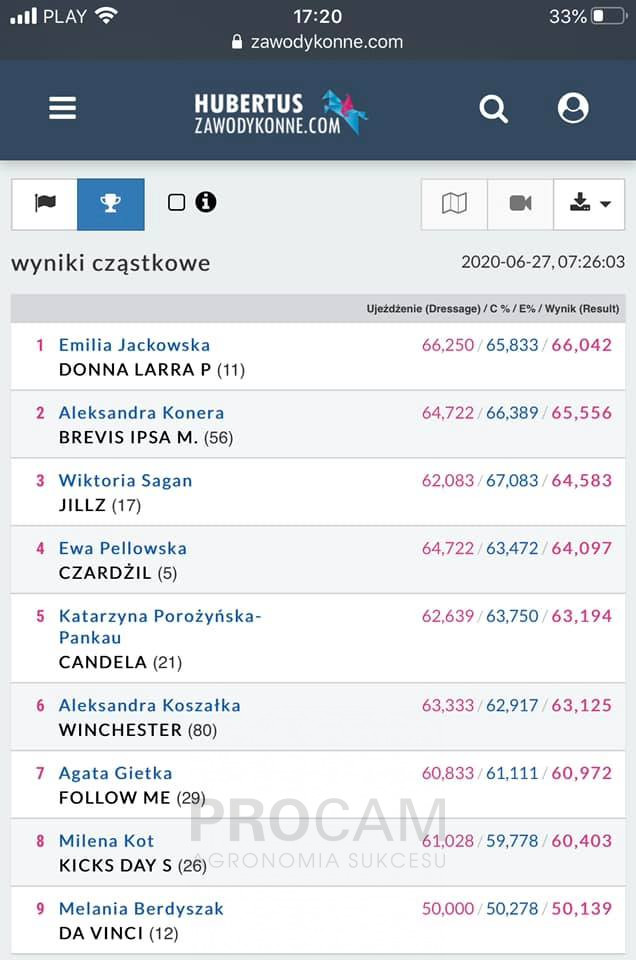This screenshot has height=960, width=636.
Task: Expand the download options dropdown
Action: (x=589, y=204)
